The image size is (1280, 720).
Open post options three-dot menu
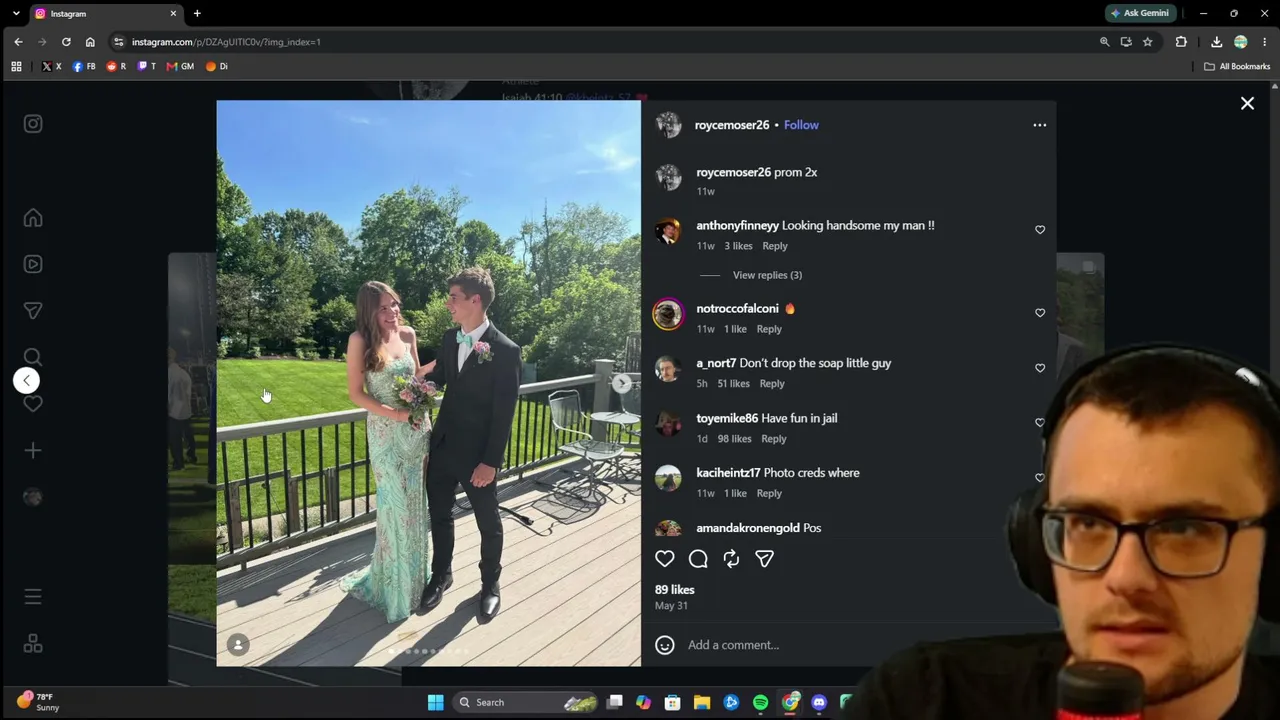click(x=1040, y=125)
